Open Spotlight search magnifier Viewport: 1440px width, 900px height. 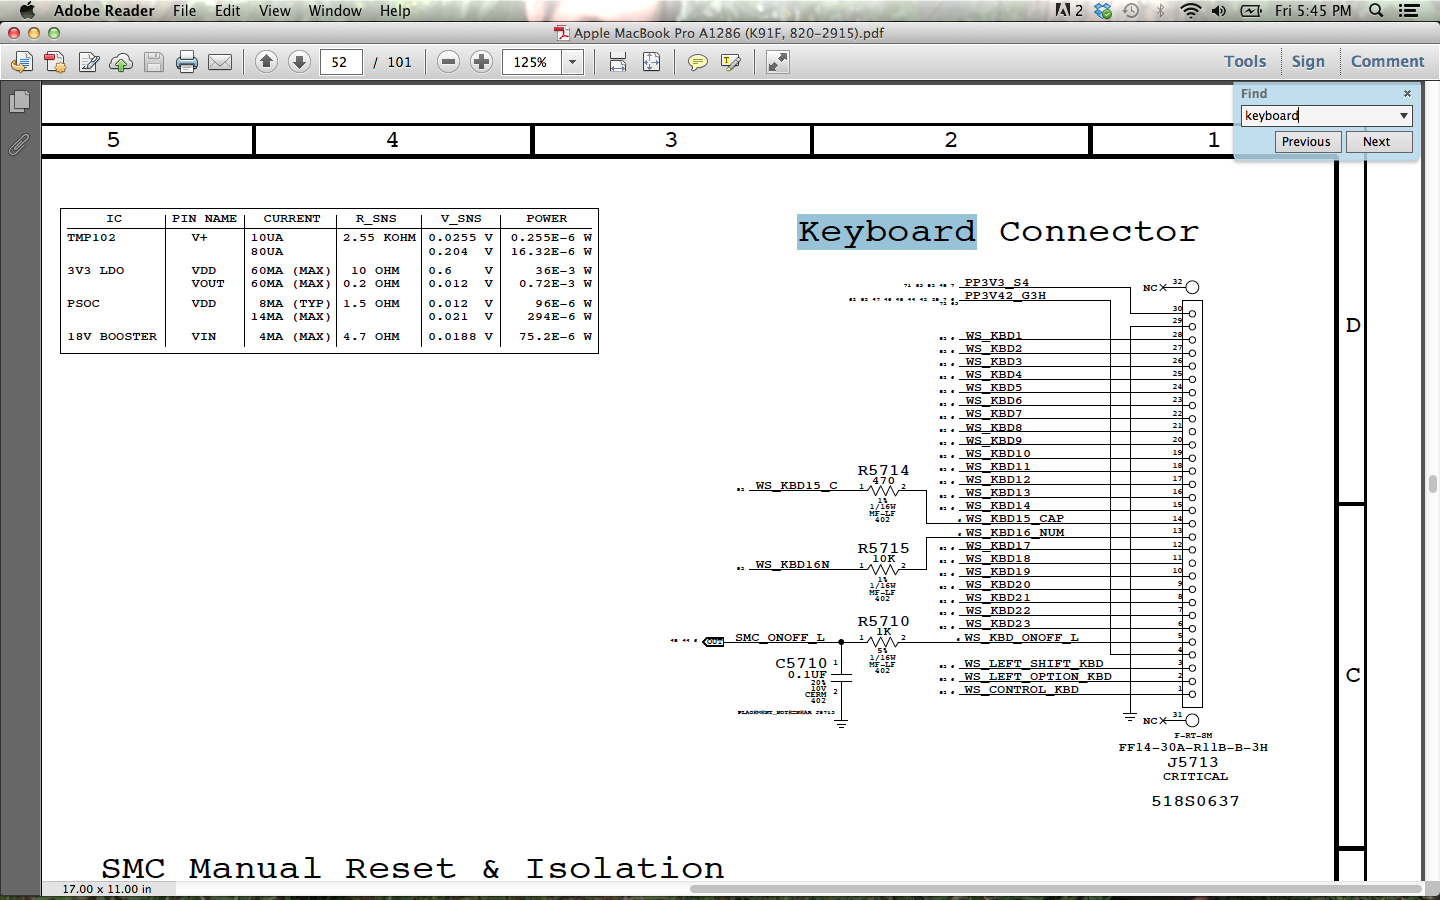tap(1377, 11)
